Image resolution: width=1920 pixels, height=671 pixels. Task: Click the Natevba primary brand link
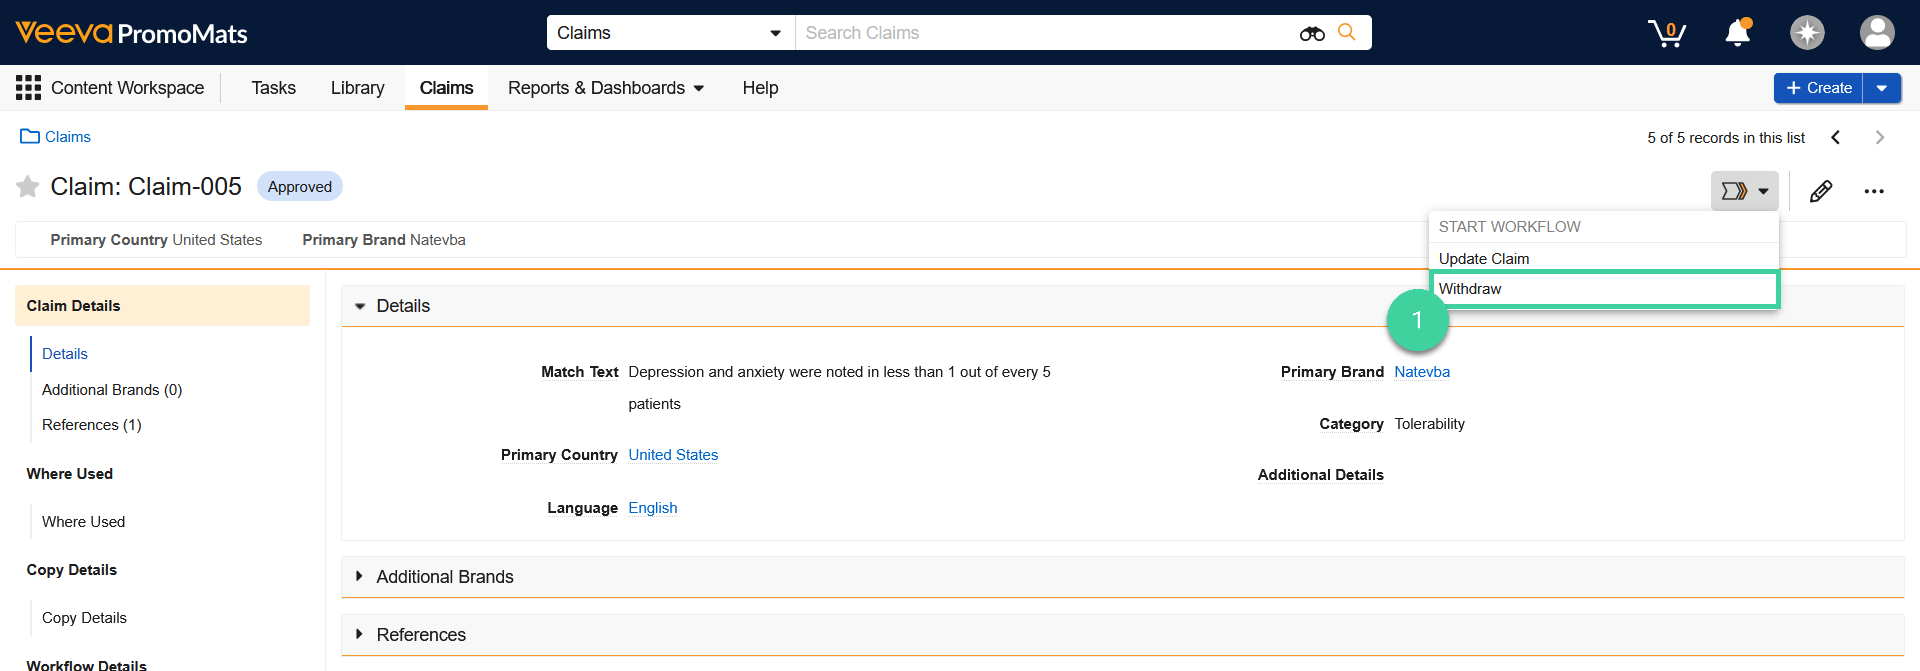[1422, 372]
